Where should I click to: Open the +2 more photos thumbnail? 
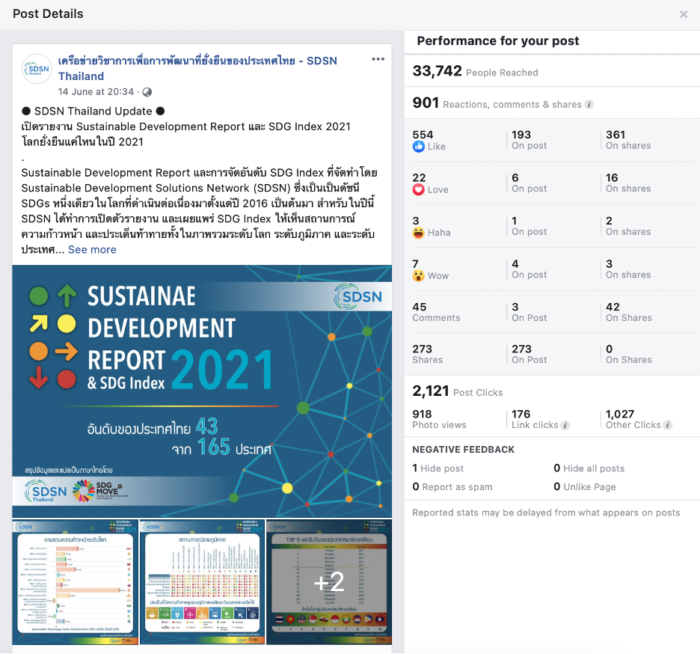coord(329,582)
